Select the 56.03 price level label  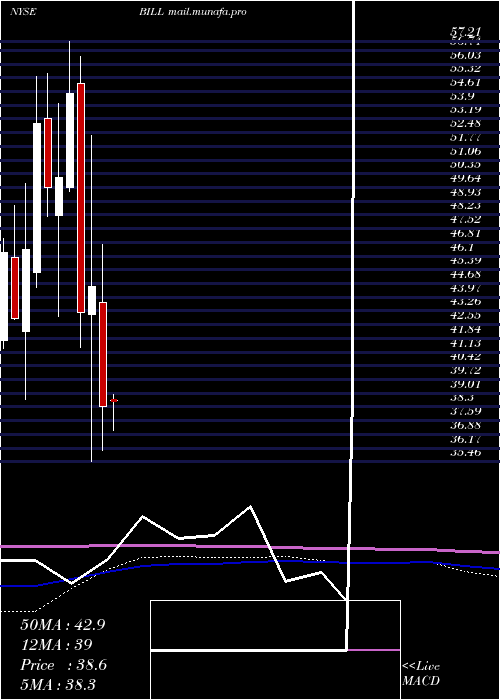(x=466, y=54)
